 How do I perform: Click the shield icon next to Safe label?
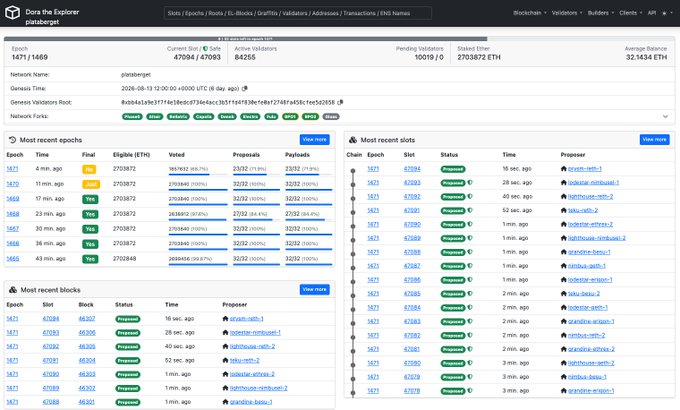[x=205, y=49]
